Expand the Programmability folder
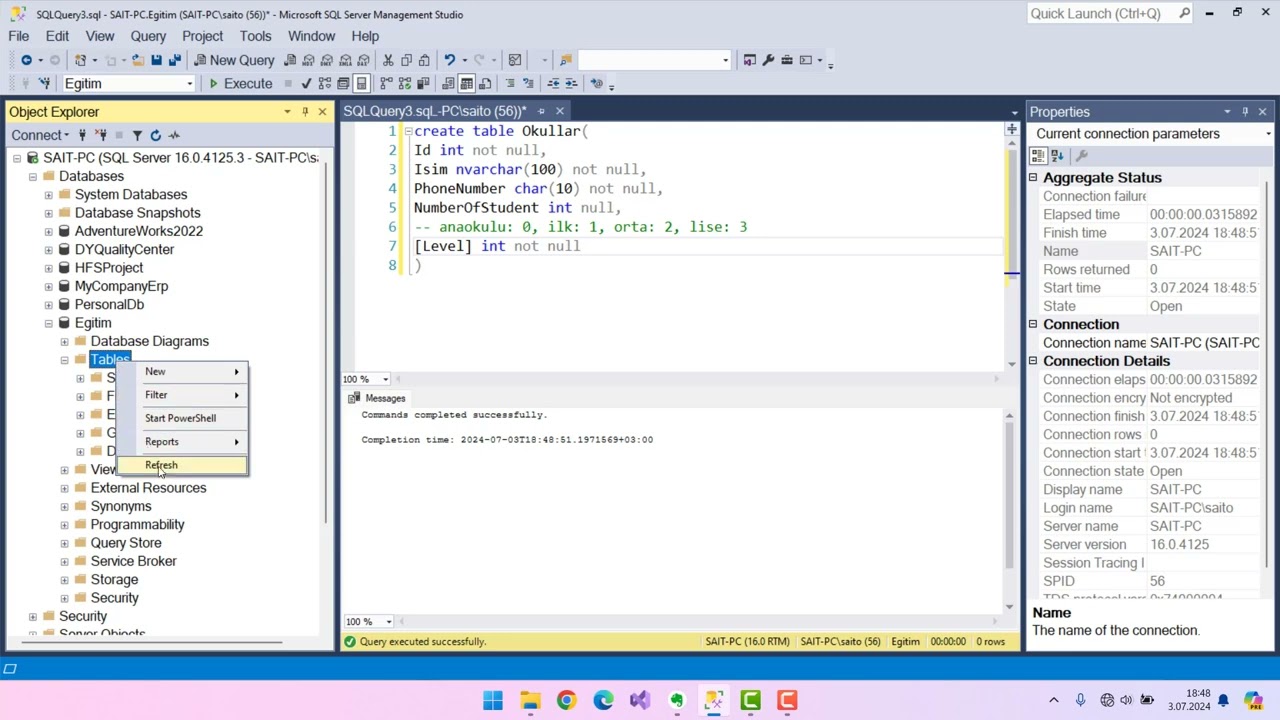1280x720 pixels. (x=65, y=525)
